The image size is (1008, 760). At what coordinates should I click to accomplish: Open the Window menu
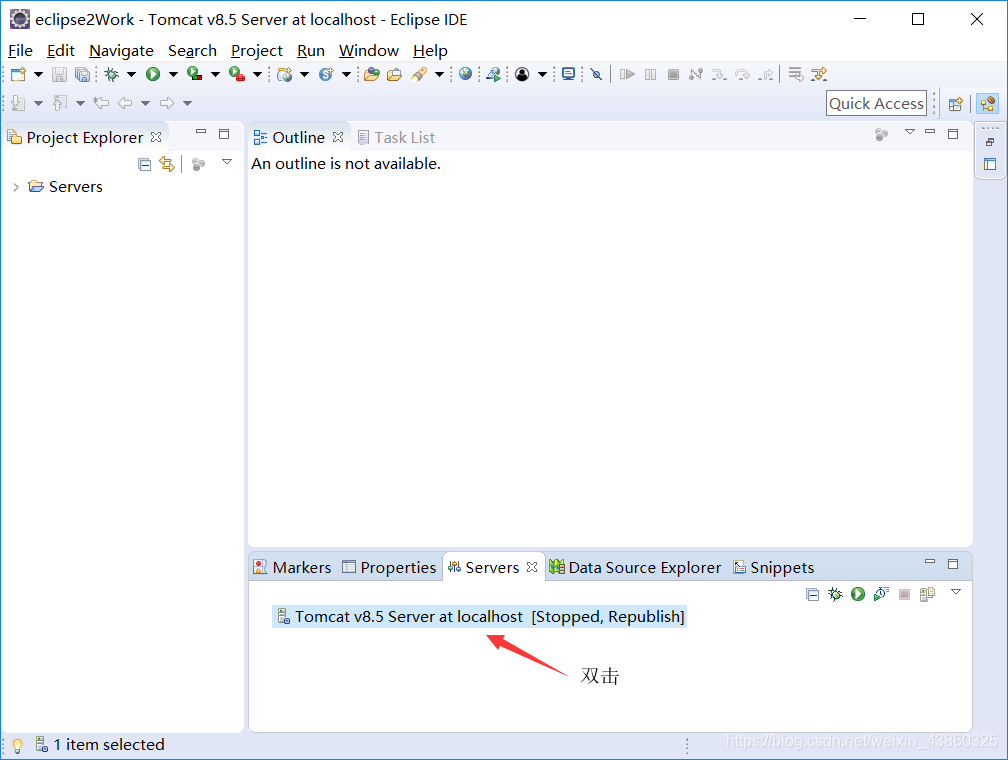[x=369, y=51]
